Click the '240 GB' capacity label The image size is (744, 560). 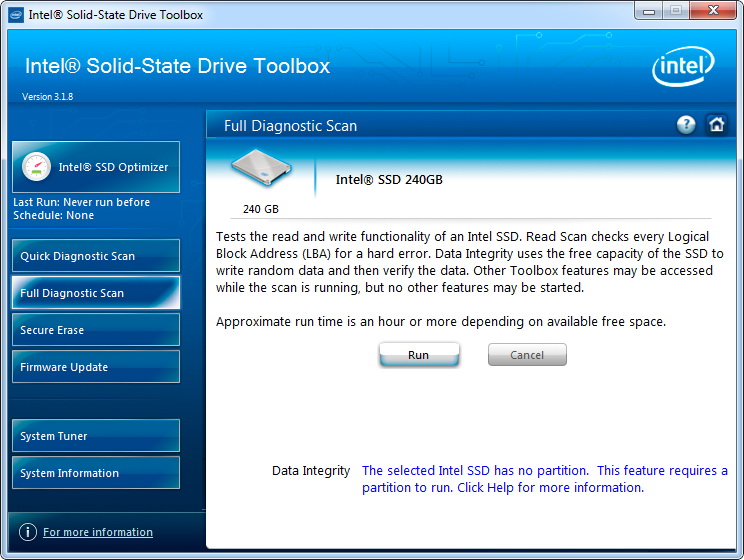coord(261,209)
